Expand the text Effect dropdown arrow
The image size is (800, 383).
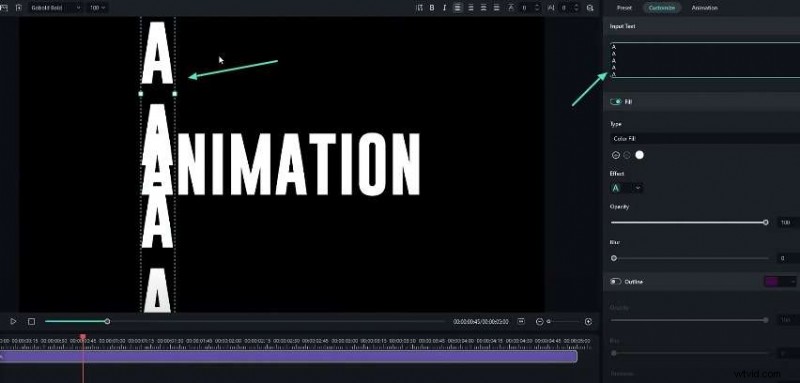638,188
